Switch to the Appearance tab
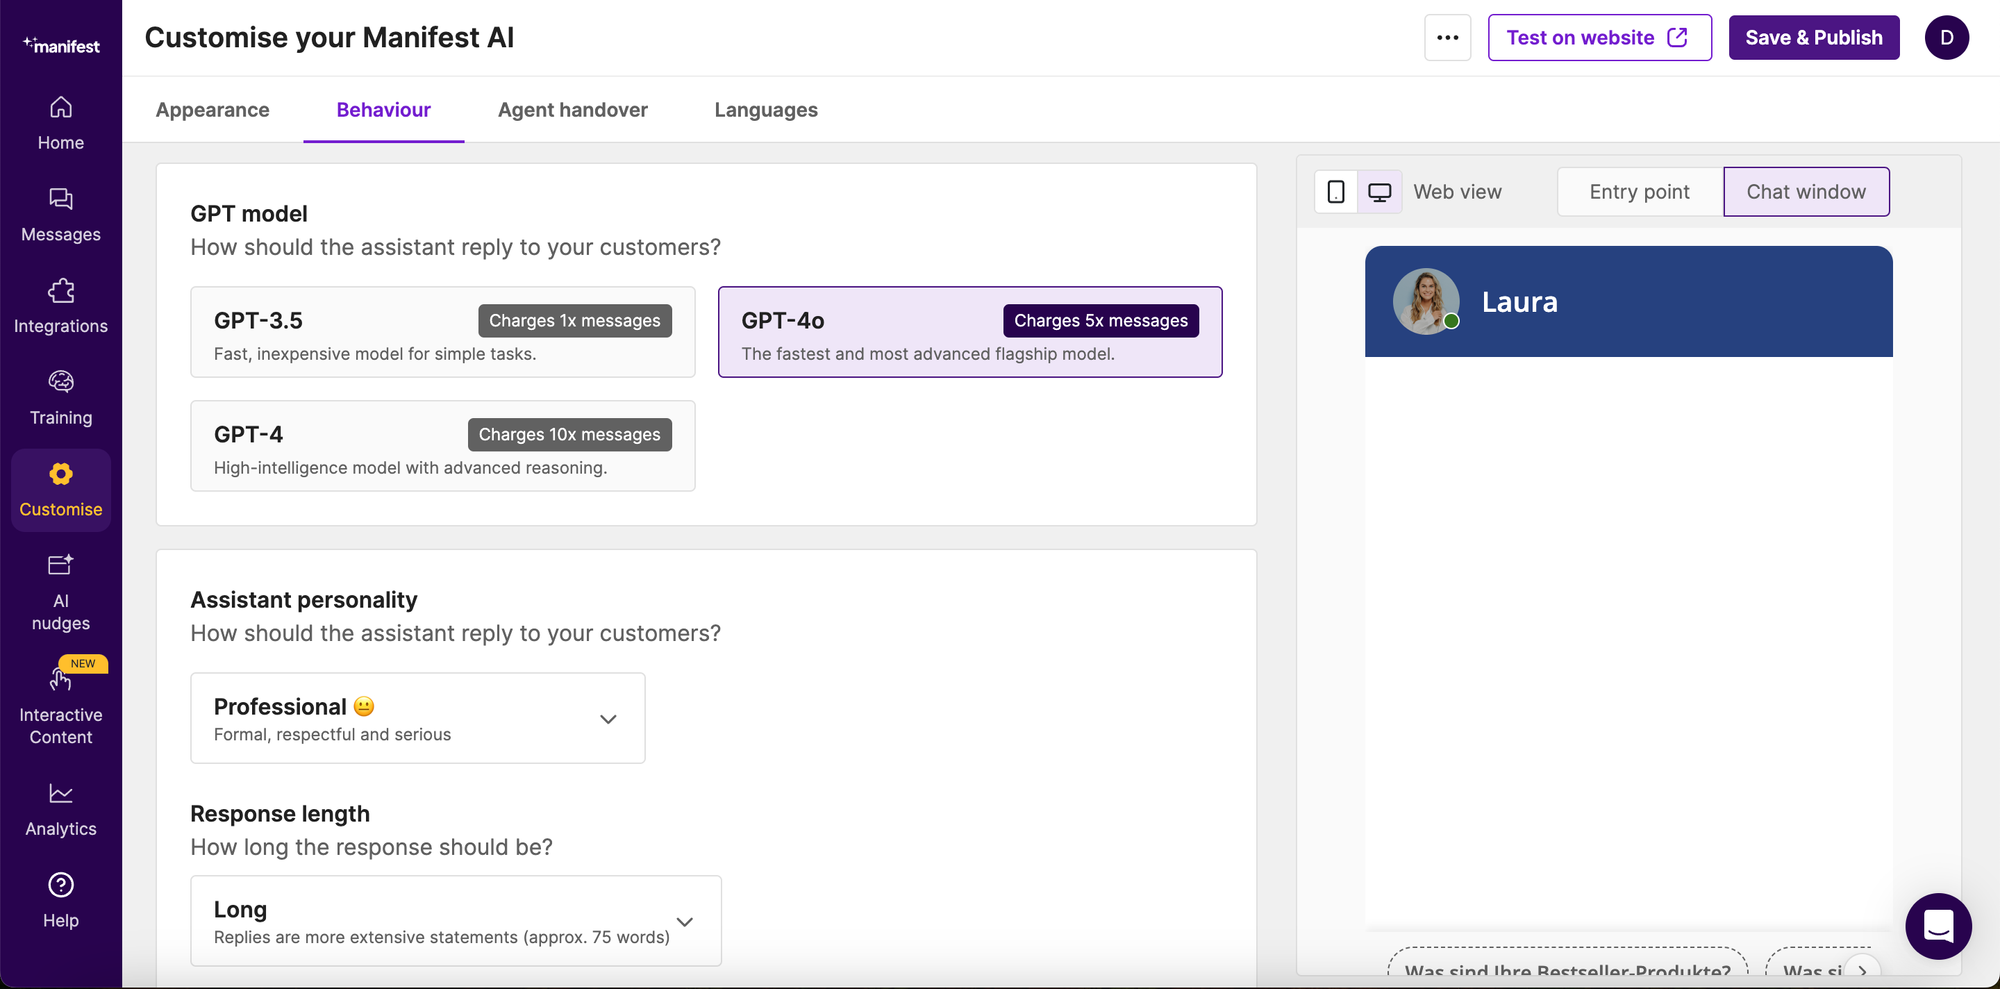2000x989 pixels. [x=213, y=110]
